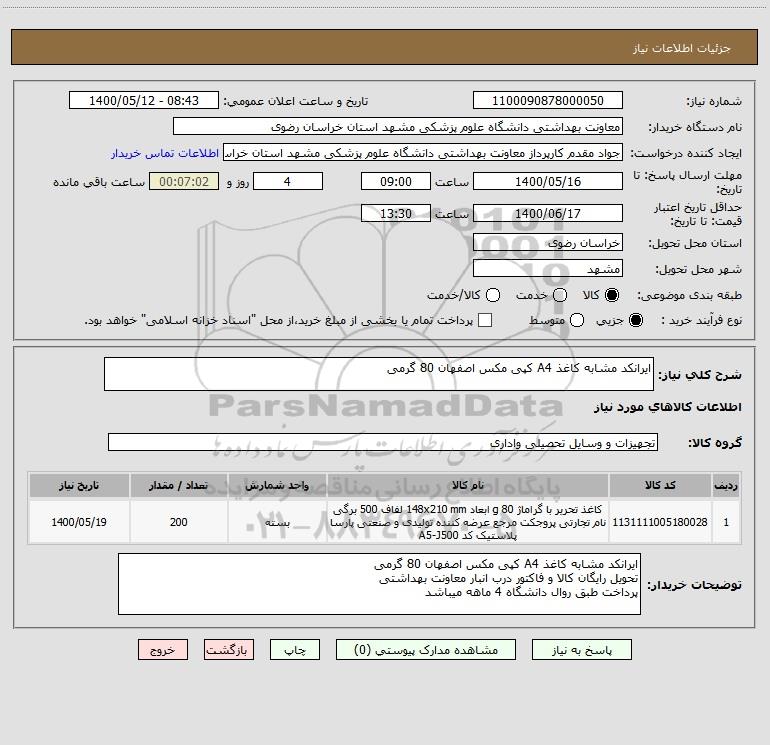
Task: Click the remaining time countdown 00:07:02
Action: click(184, 182)
